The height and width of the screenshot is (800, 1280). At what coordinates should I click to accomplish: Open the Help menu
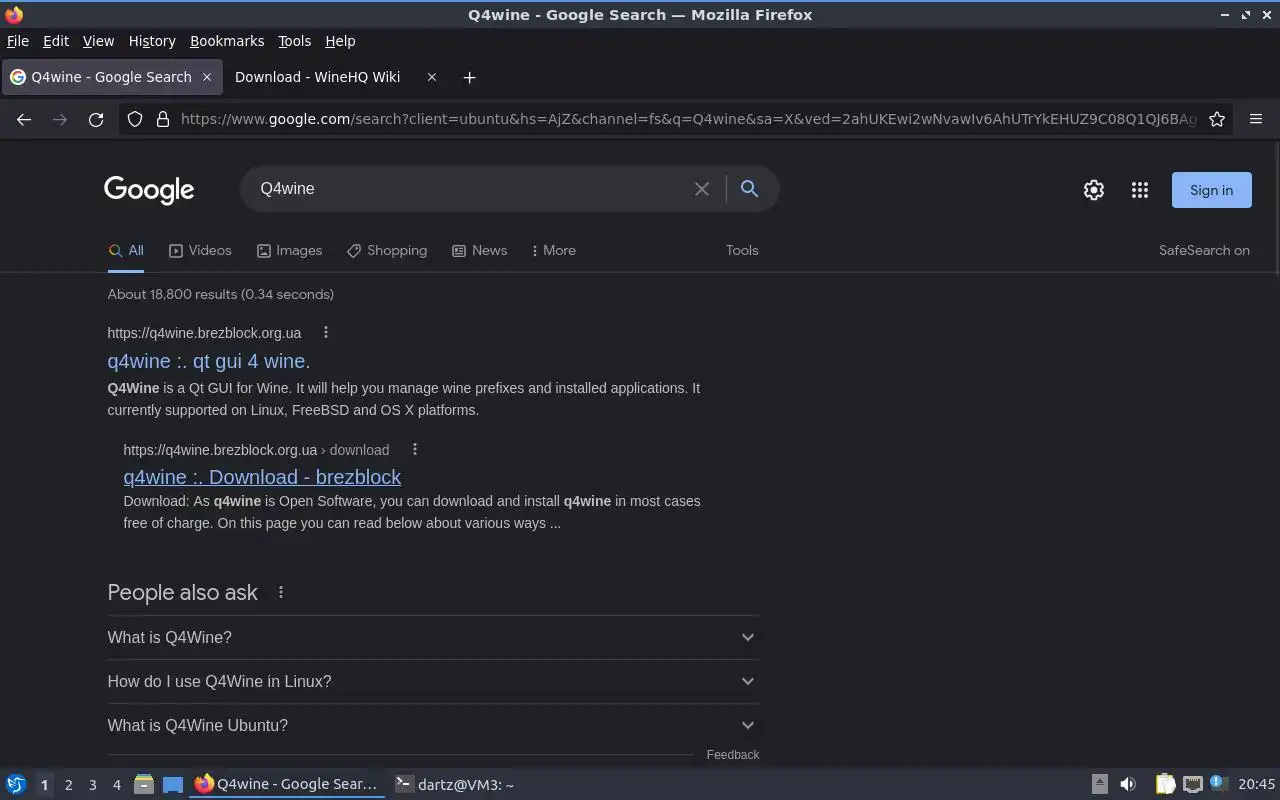[x=340, y=41]
